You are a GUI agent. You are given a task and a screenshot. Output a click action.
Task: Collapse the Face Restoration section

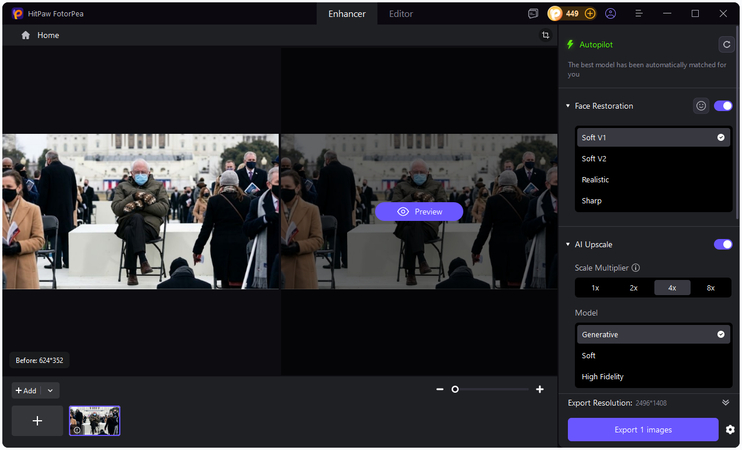click(x=568, y=106)
